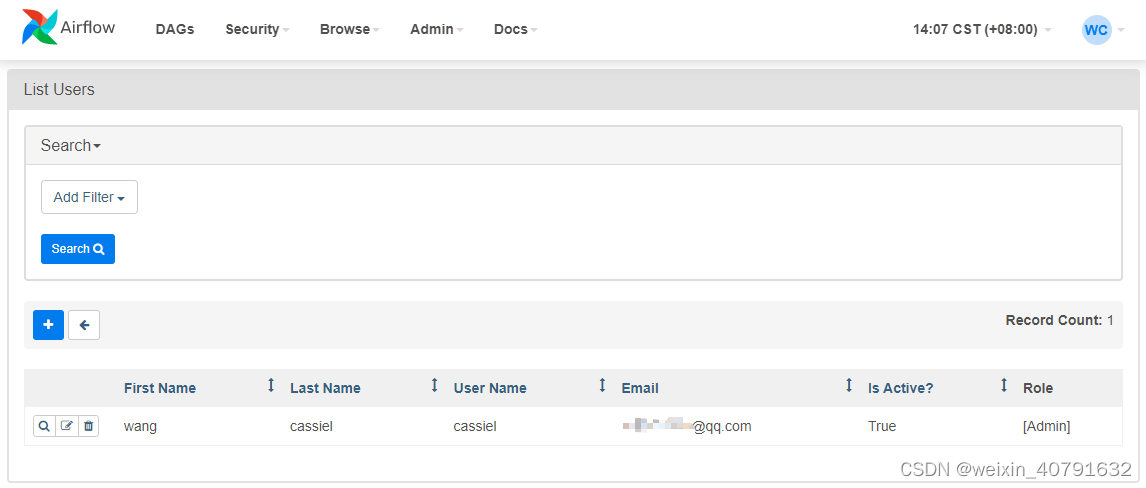This screenshot has width=1146, height=488.
Task: Sort by User Name column arrows
Action: [x=602, y=386]
